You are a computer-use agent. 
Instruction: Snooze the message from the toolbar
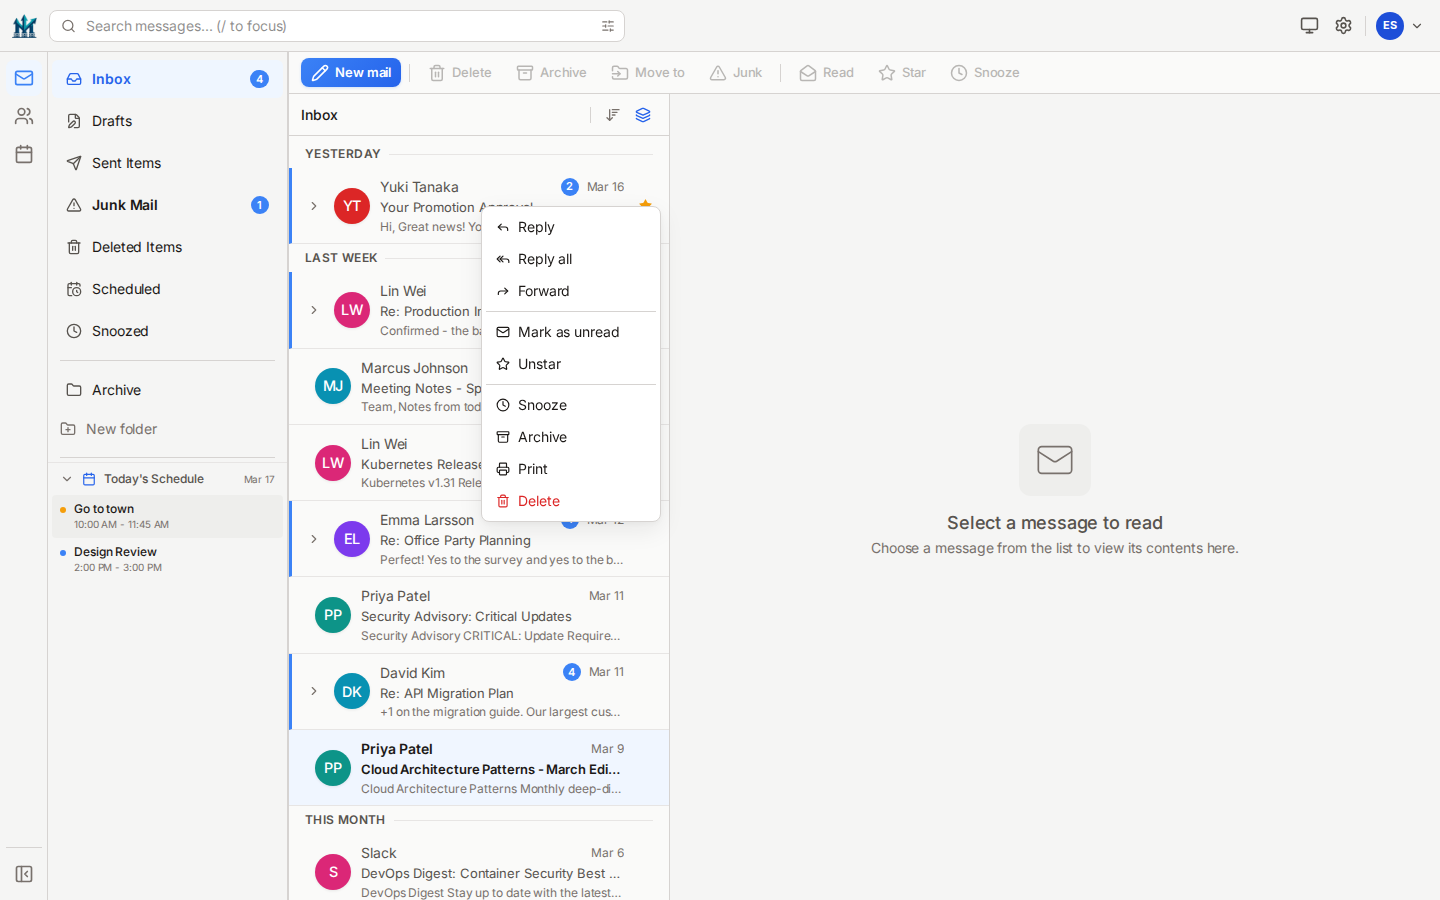pos(985,72)
